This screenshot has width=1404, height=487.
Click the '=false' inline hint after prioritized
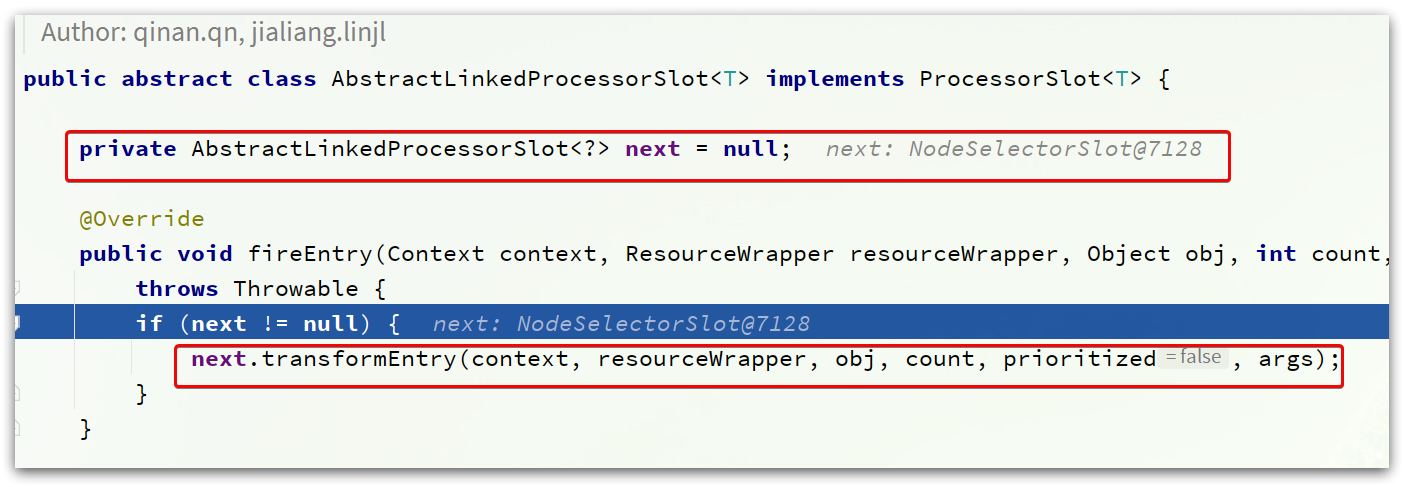coord(1192,358)
